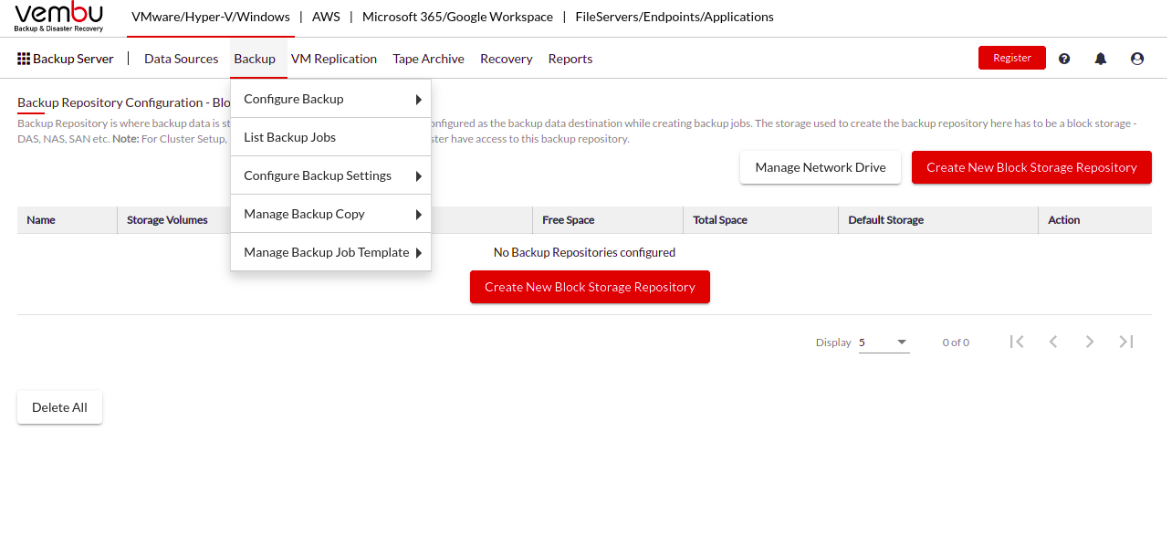Expand the Configure Backup submenu arrow
This screenshot has height=552, width=1167.
[419, 100]
